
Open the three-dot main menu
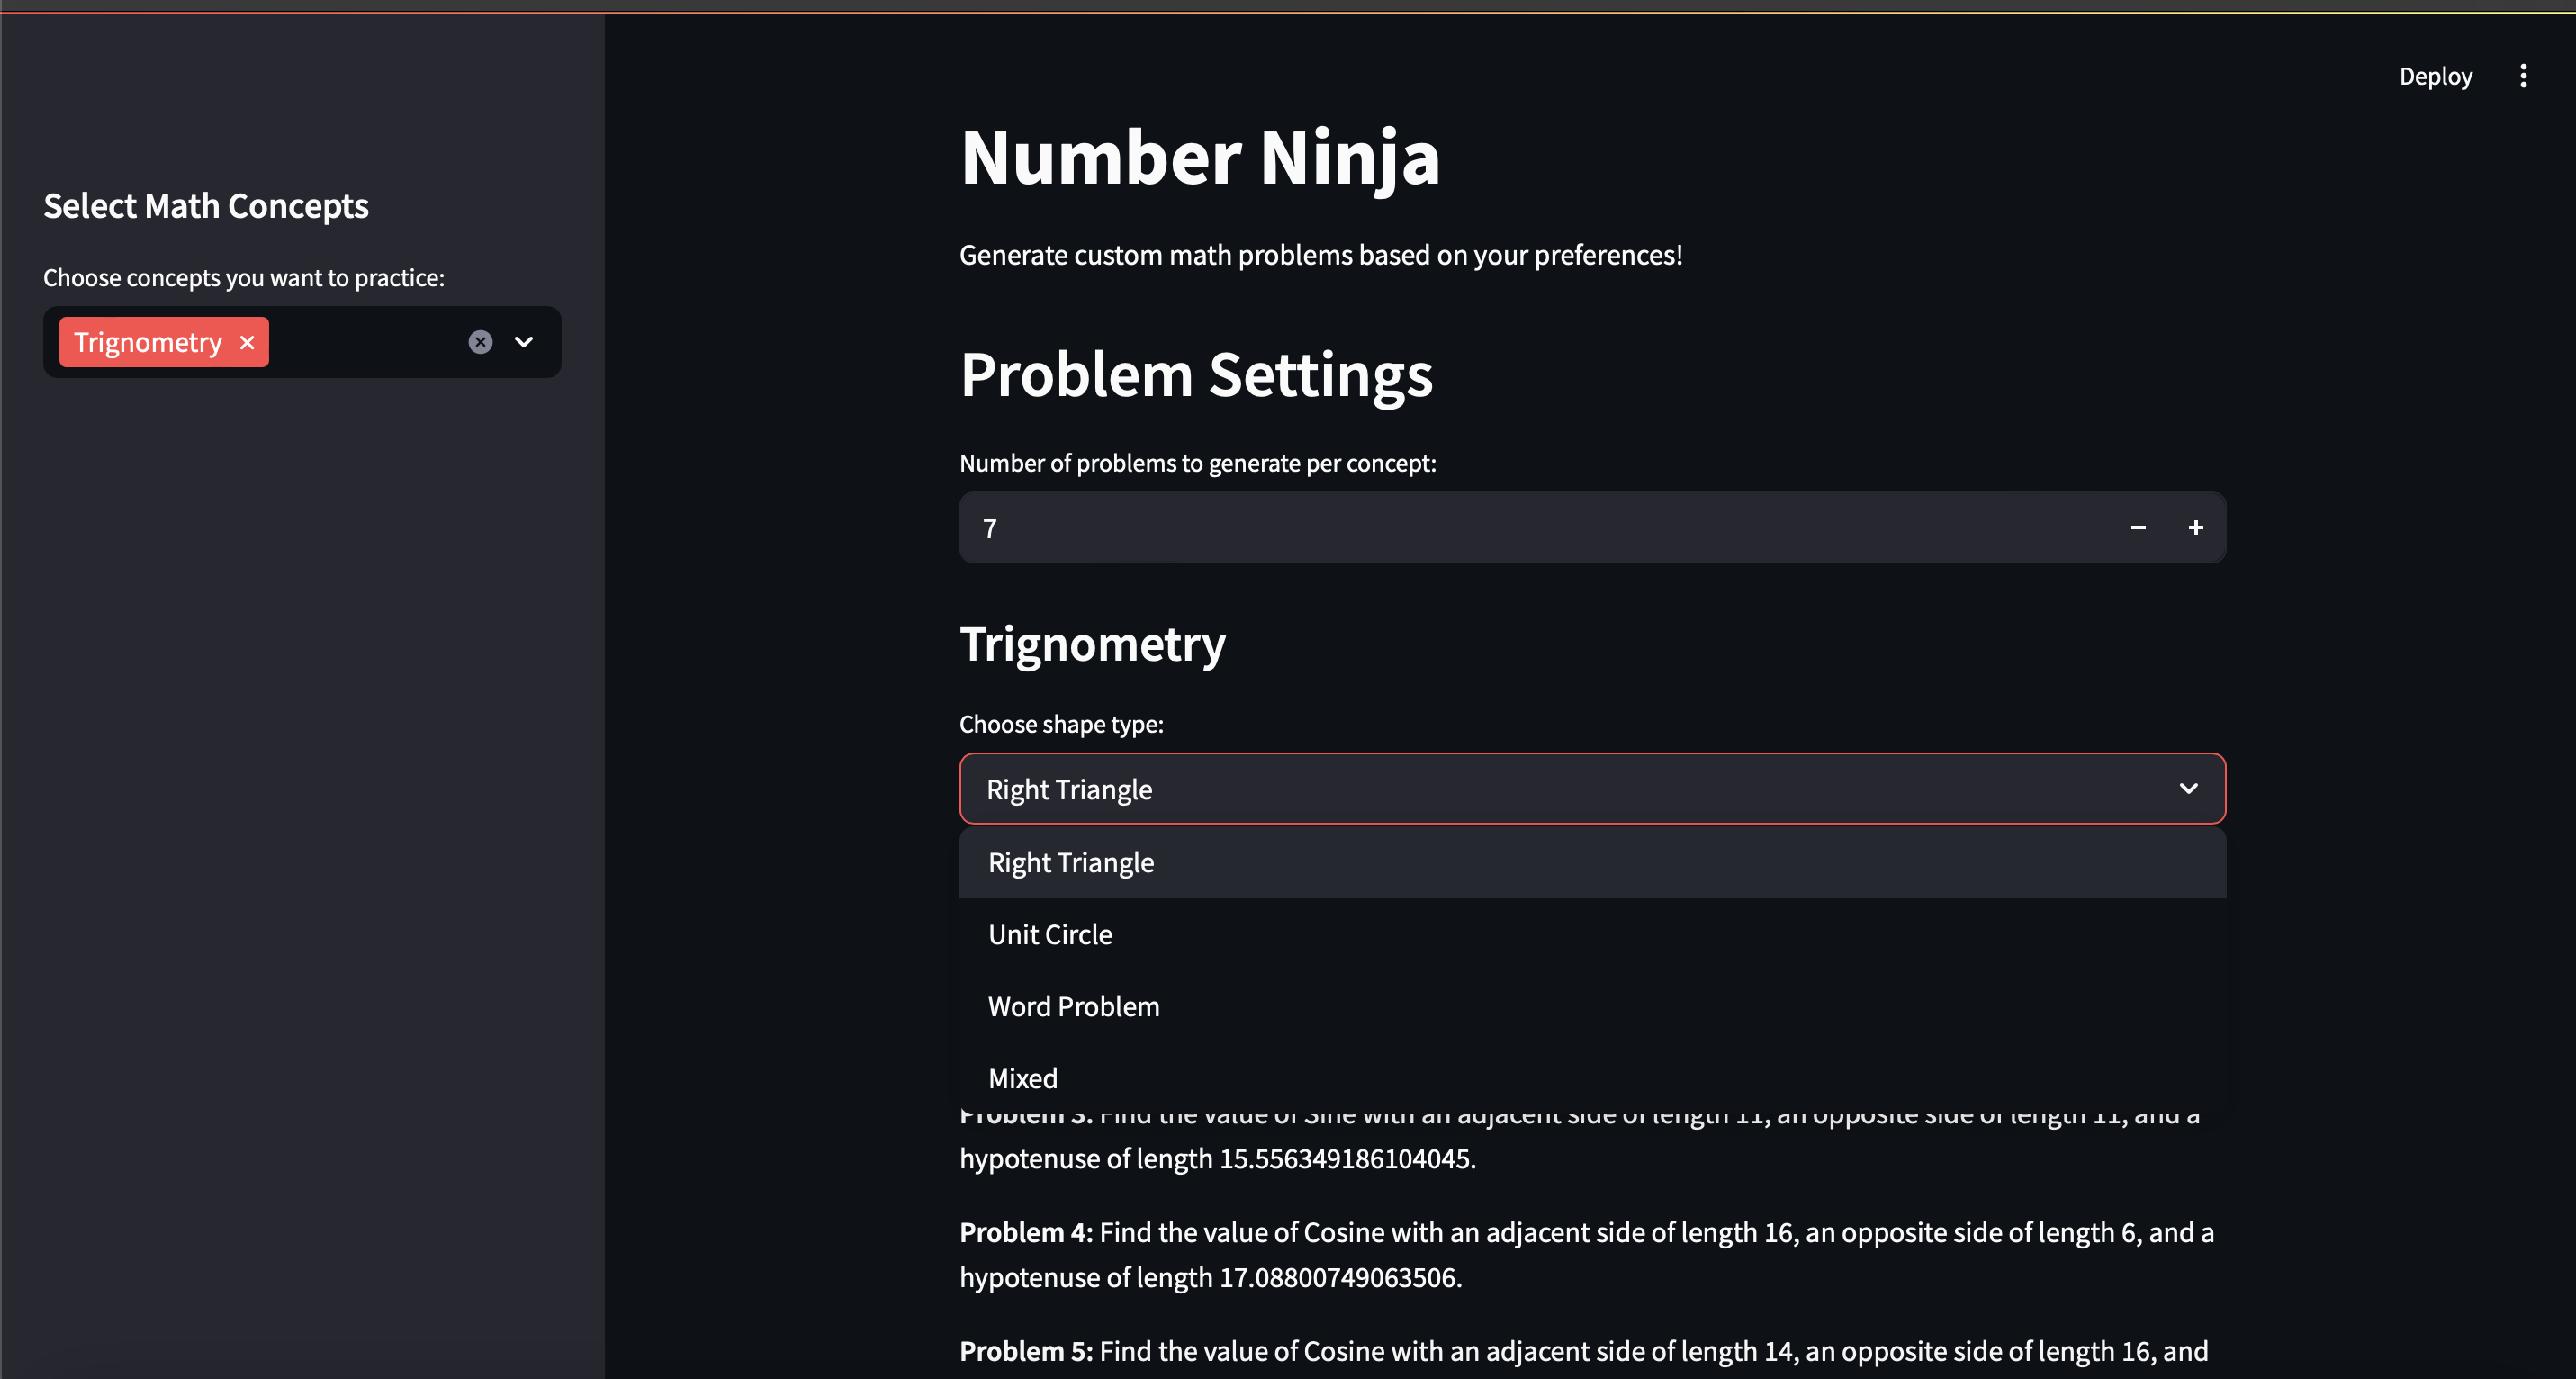point(2523,76)
